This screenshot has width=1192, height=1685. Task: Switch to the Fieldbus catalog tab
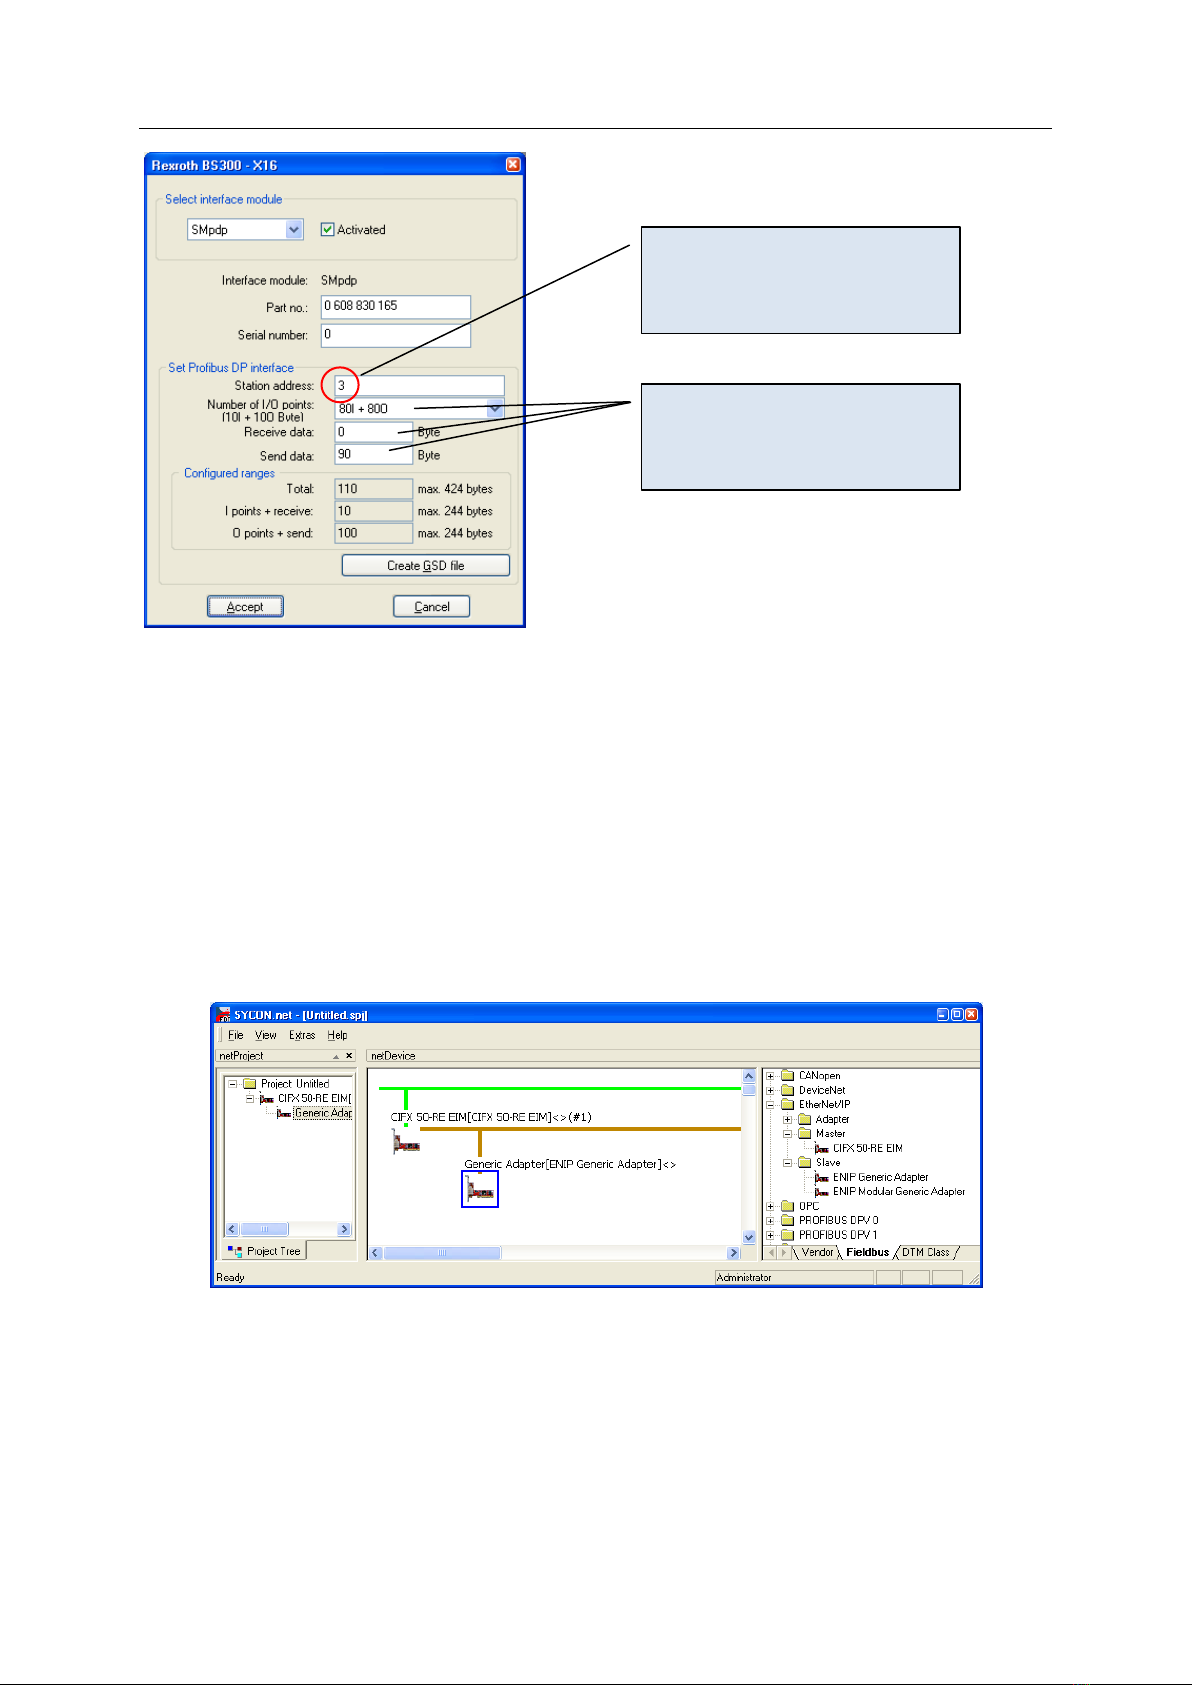coord(867,1252)
